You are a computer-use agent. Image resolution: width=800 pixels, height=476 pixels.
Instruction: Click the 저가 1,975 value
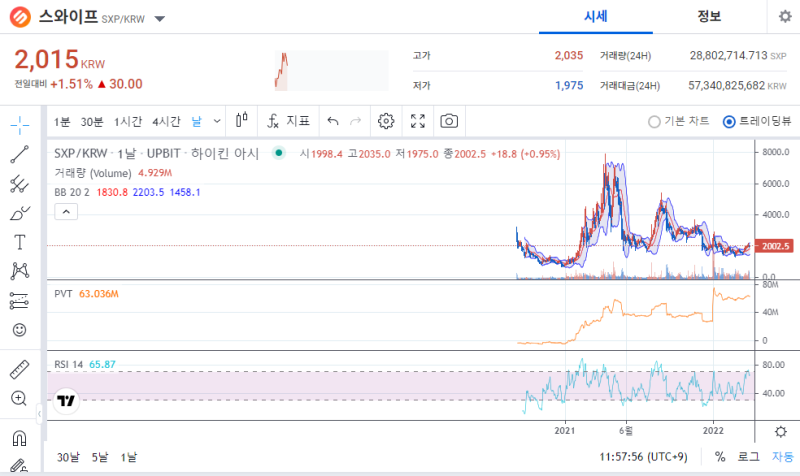click(x=569, y=85)
